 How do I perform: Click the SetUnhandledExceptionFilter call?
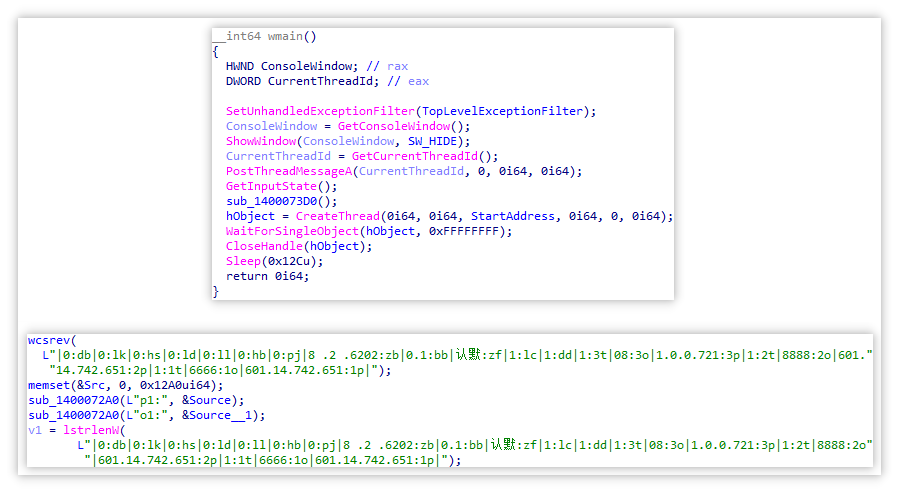(x=320, y=111)
